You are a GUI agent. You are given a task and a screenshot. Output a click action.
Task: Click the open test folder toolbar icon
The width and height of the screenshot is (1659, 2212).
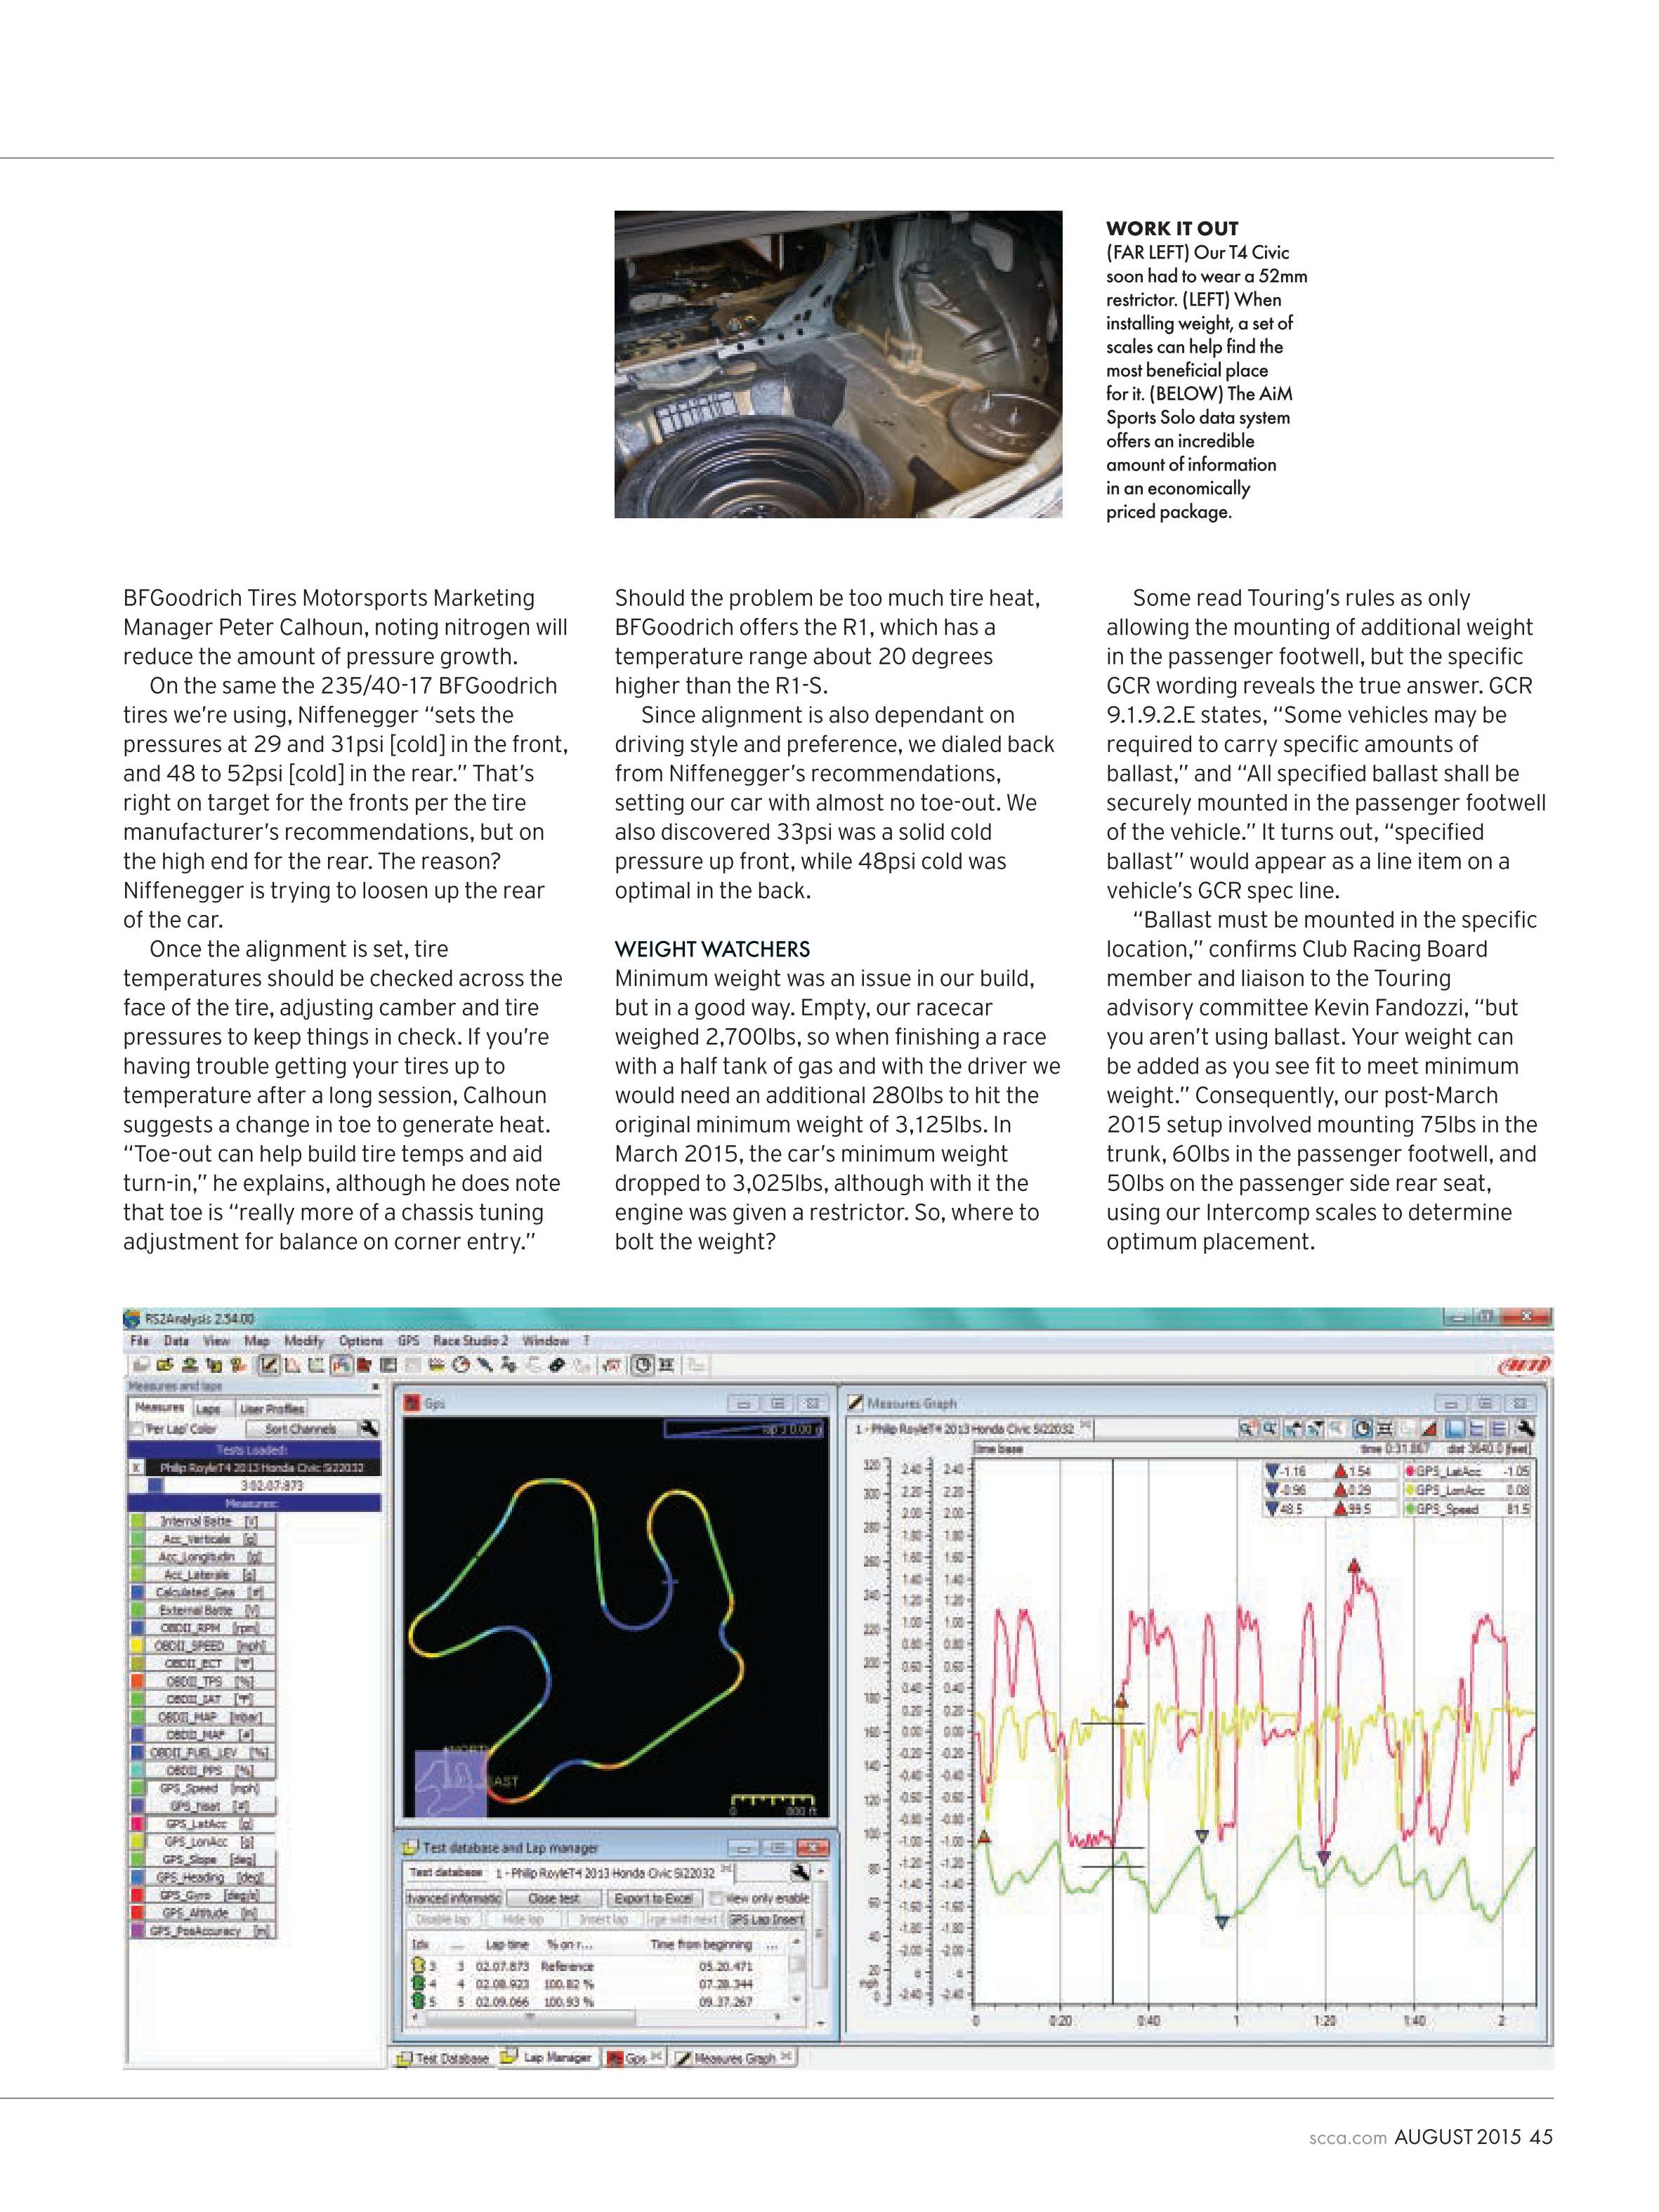tap(166, 1365)
